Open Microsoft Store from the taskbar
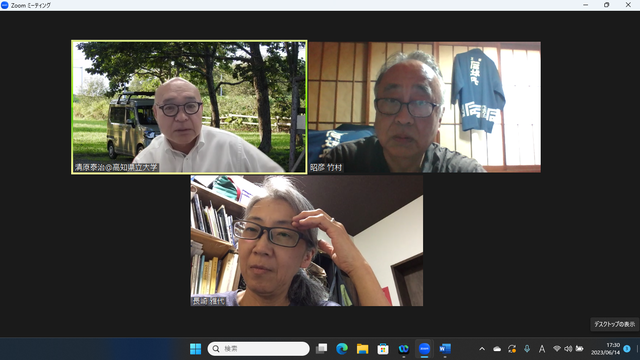Screen dimensions: 640x360 (383, 349)
